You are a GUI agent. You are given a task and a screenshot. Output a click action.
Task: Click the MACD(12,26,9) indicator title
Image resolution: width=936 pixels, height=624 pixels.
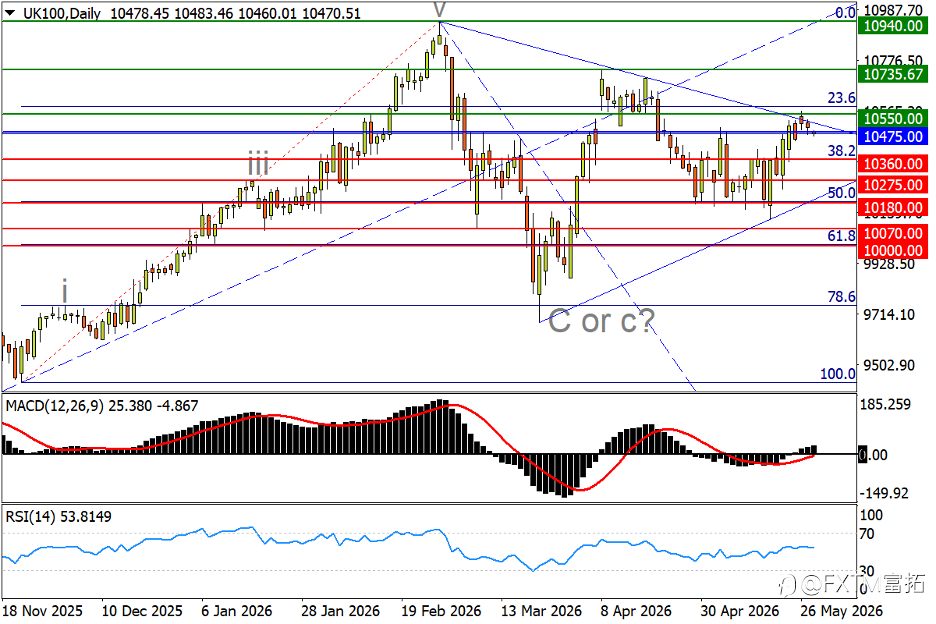tap(54, 406)
